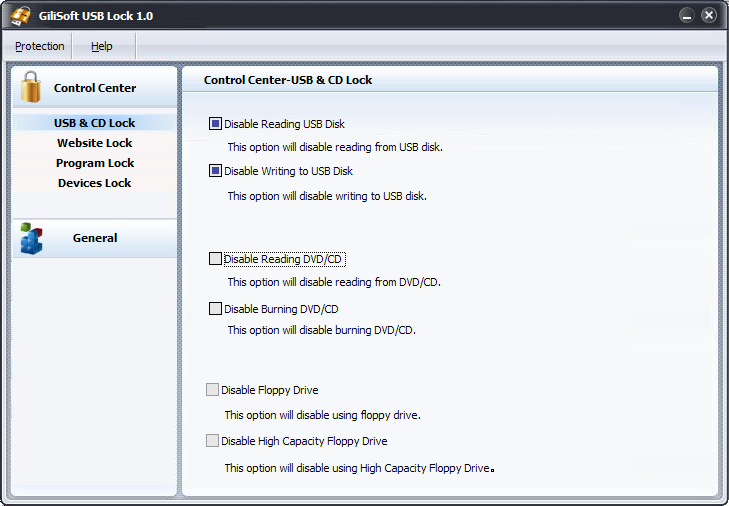Tick Disable High Capacity Floppy Drive checkbox
Viewport: 729px width, 506px height.
click(212, 440)
